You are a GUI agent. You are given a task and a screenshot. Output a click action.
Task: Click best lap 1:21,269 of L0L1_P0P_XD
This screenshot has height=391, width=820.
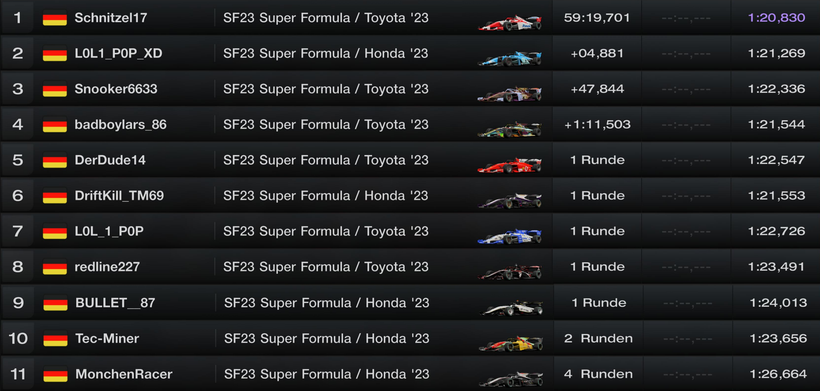click(777, 53)
